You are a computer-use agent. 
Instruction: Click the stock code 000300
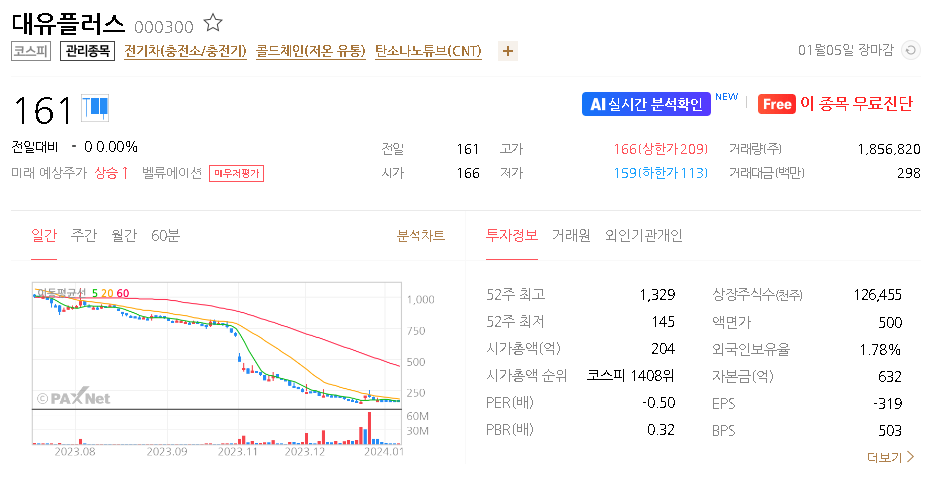point(163,27)
